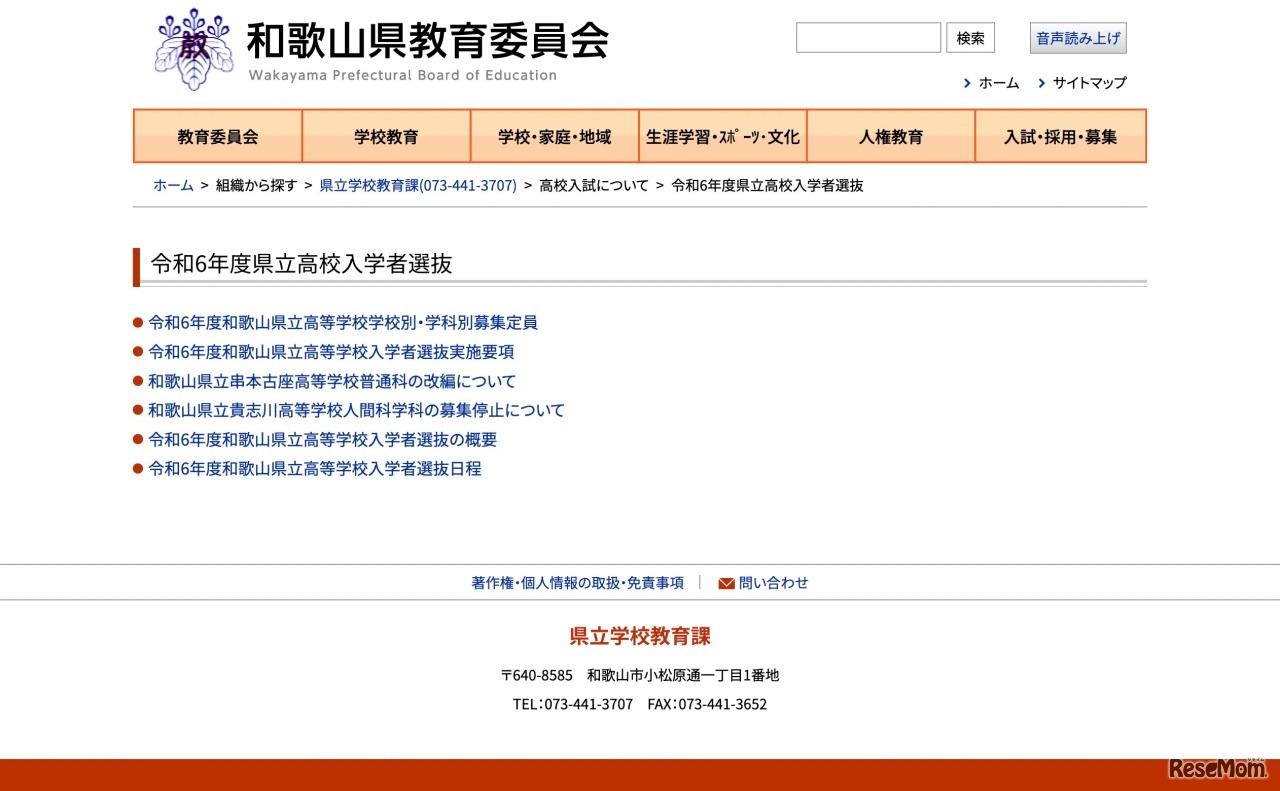Click the TEL：073-441-3707 phone number
This screenshot has width=1280, height=791.
(x=573, y=704)
